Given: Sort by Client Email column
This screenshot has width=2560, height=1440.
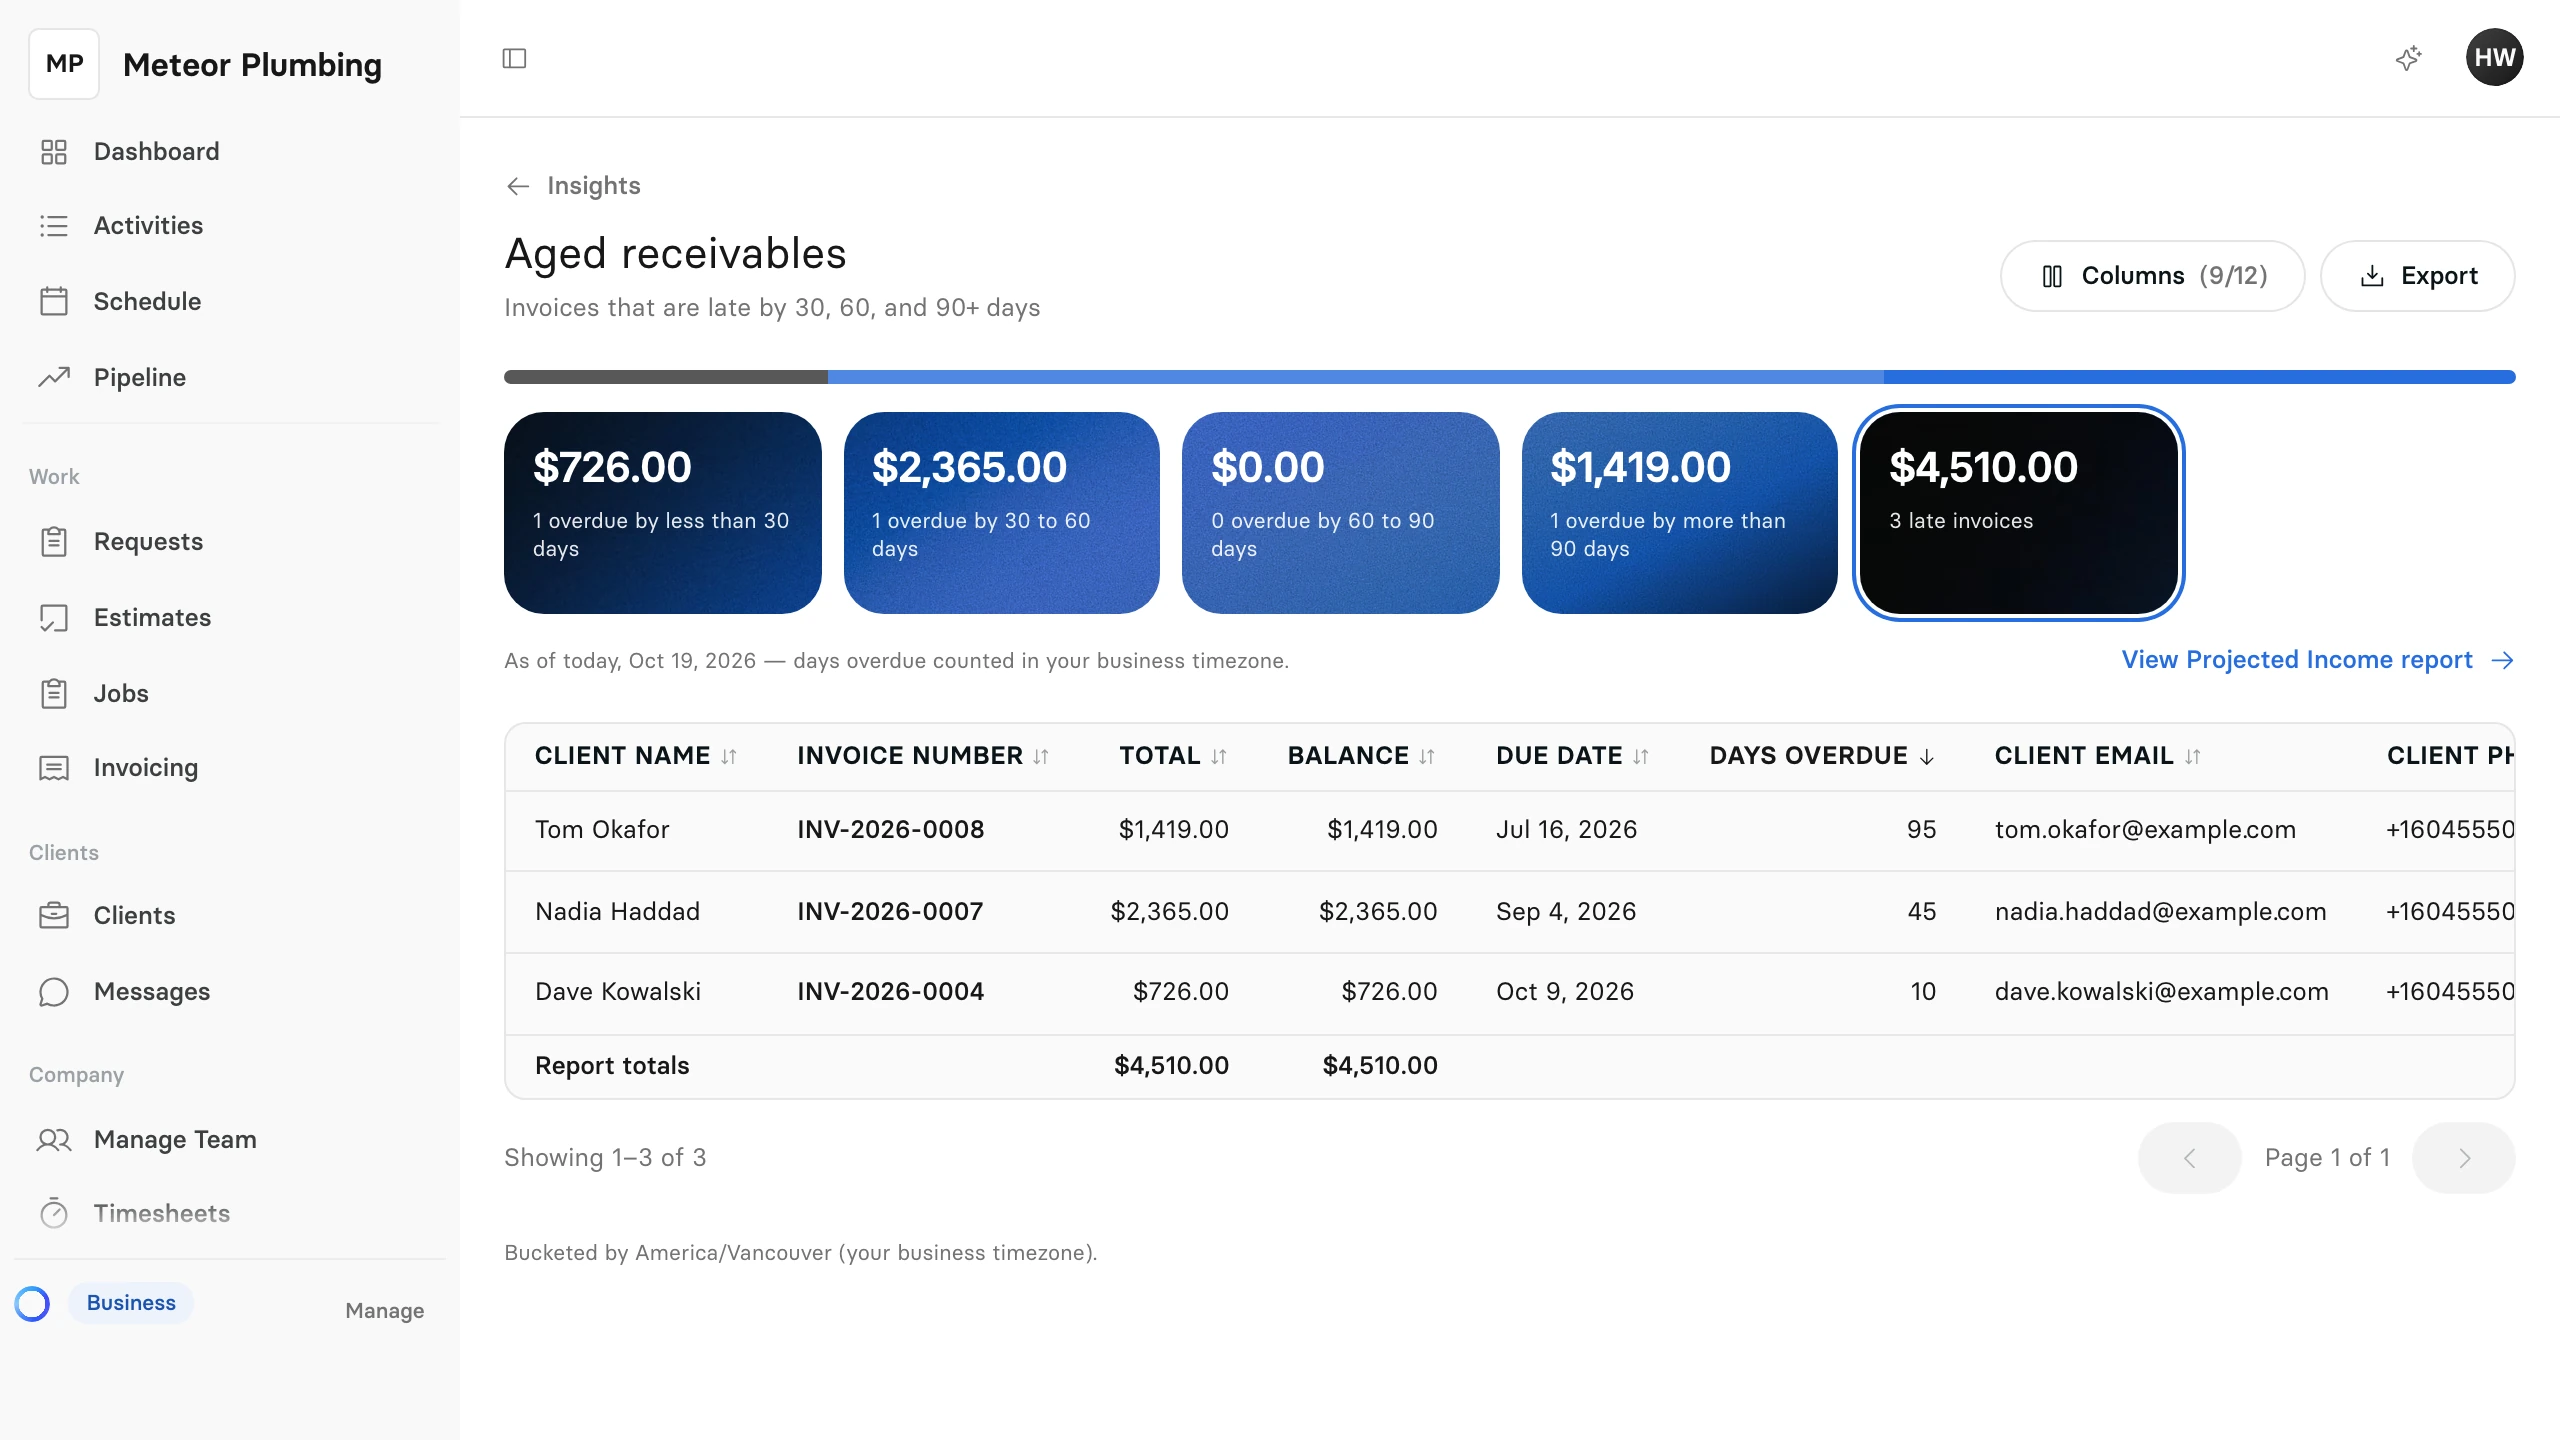Looking at the screenshot, I should 2098,756.
